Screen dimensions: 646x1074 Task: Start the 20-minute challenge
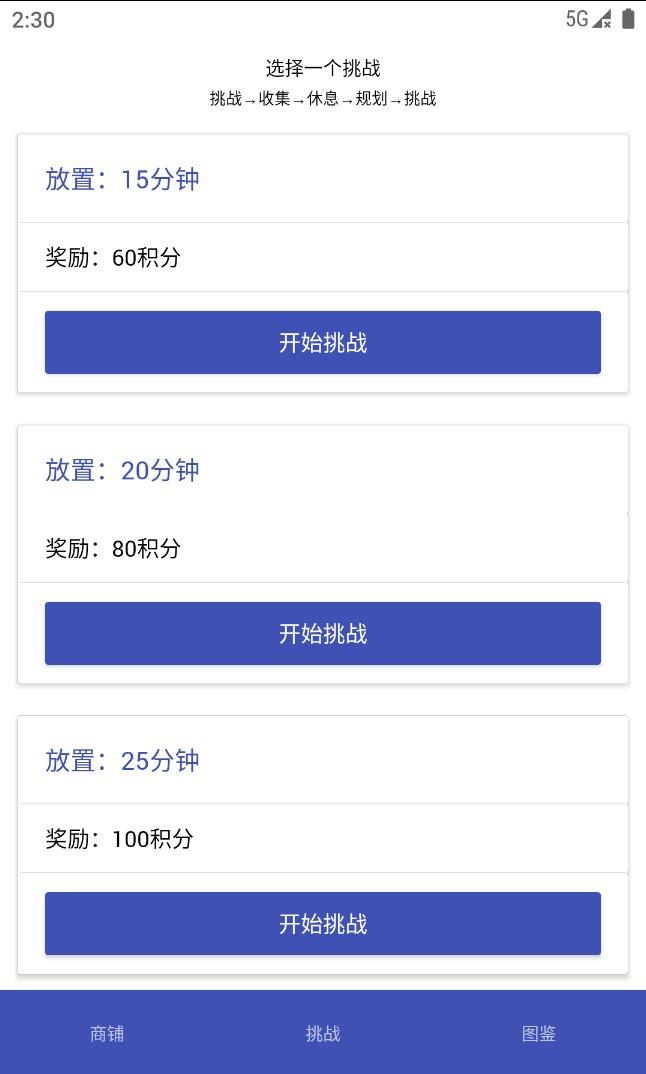[322, 633]
